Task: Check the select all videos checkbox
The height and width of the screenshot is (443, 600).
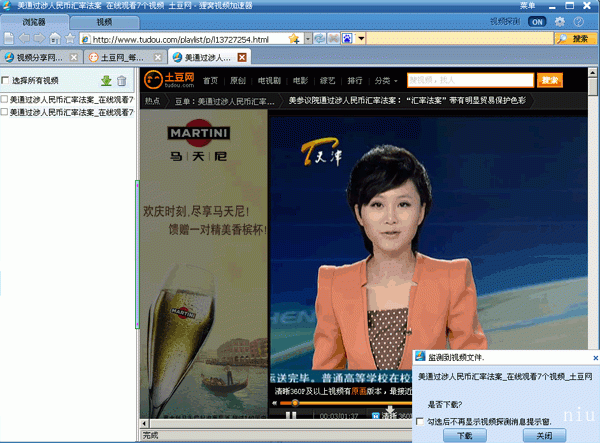Action: point(5,80)
